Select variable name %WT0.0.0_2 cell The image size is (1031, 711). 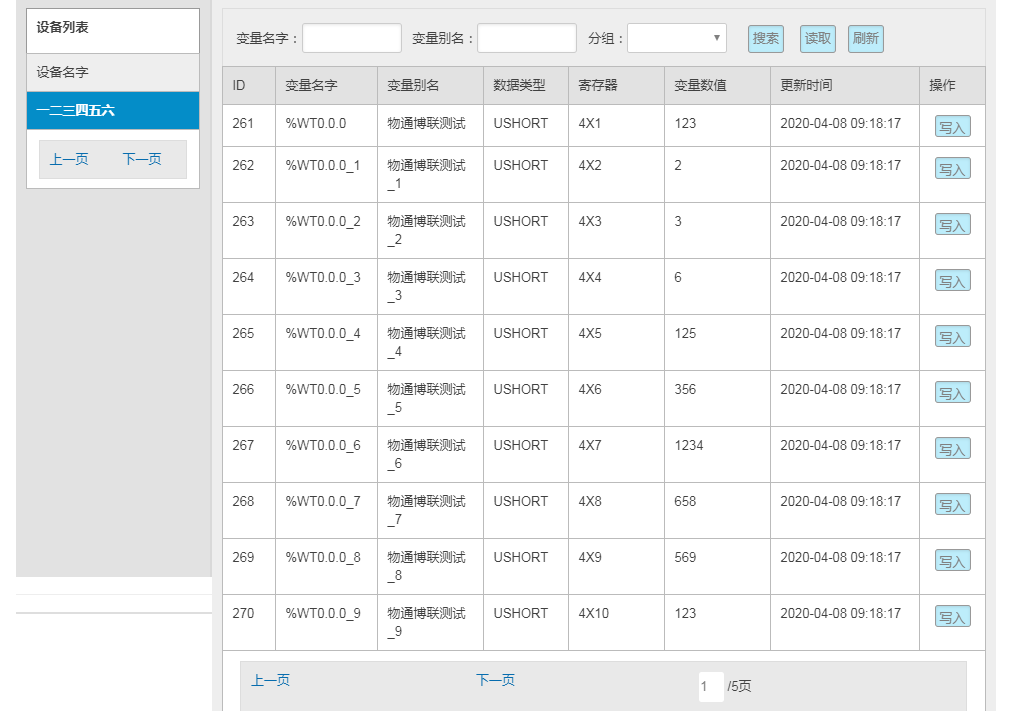tap(326, 230)
